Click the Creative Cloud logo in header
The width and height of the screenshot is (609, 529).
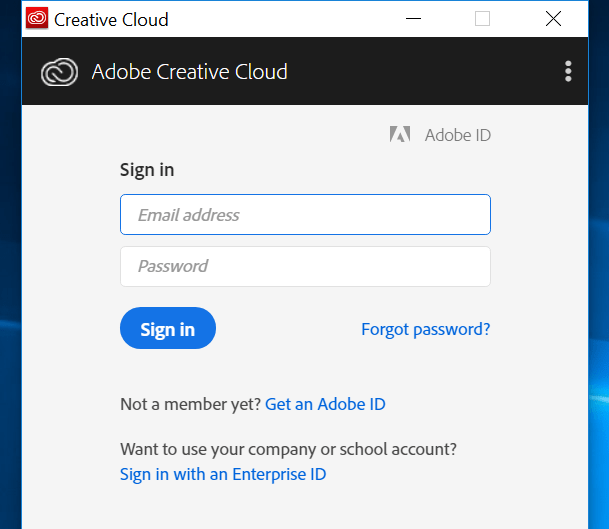[59, 72]
